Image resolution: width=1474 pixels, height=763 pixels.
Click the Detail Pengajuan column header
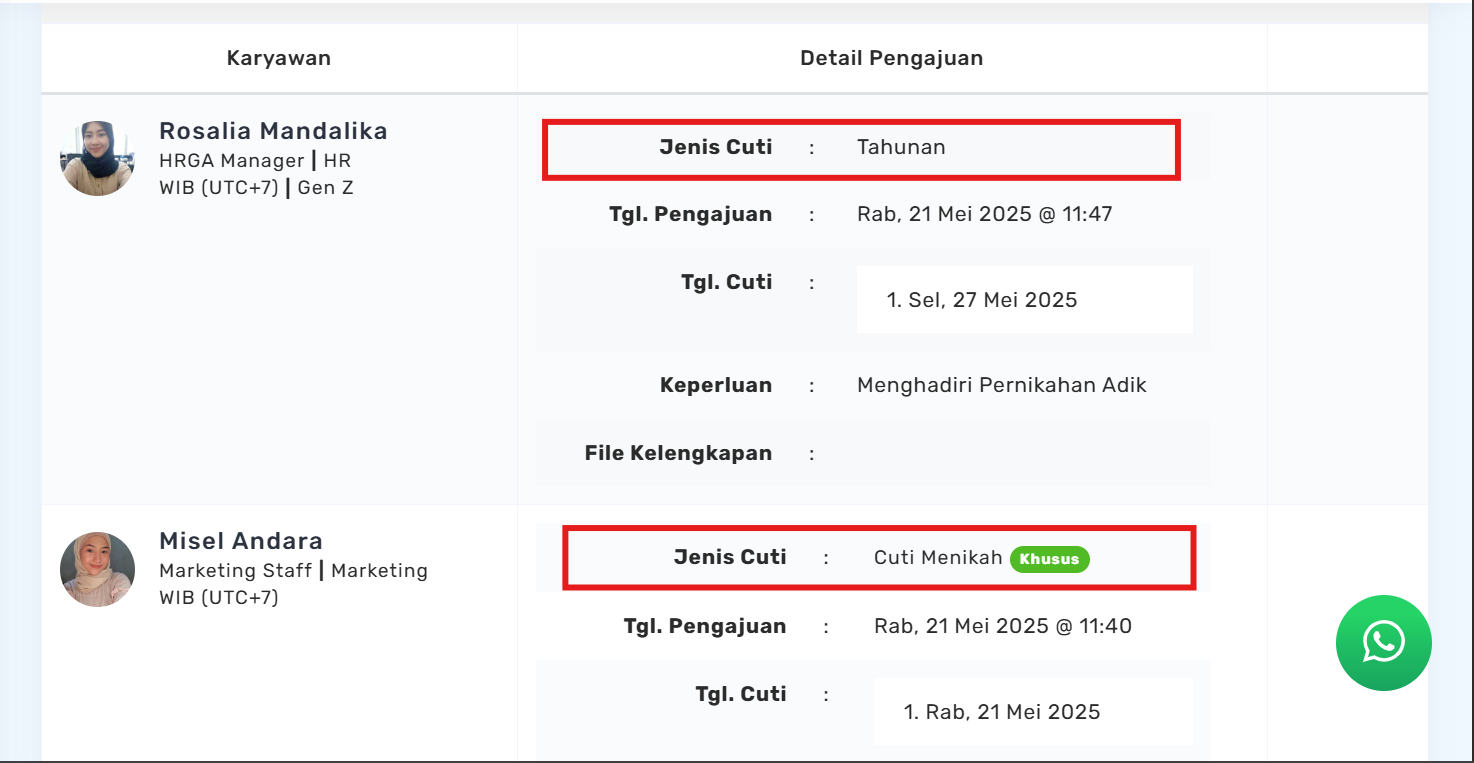pos(891,58)
